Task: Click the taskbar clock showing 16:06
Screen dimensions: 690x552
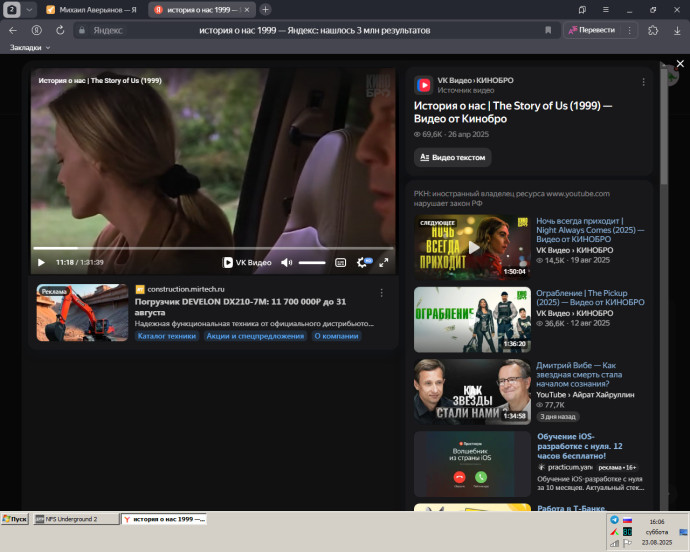Action: pos(657,522)
